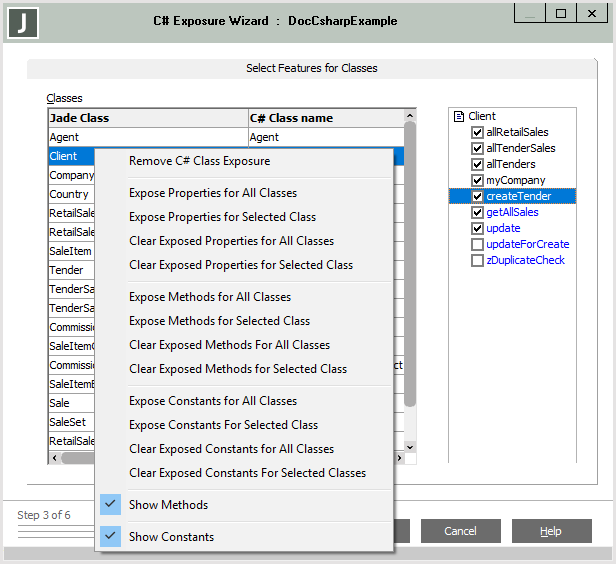Screen dimensions: 616x564
Task: Click the horizontal scroll left arrow
Action: [x=55, y=458]
